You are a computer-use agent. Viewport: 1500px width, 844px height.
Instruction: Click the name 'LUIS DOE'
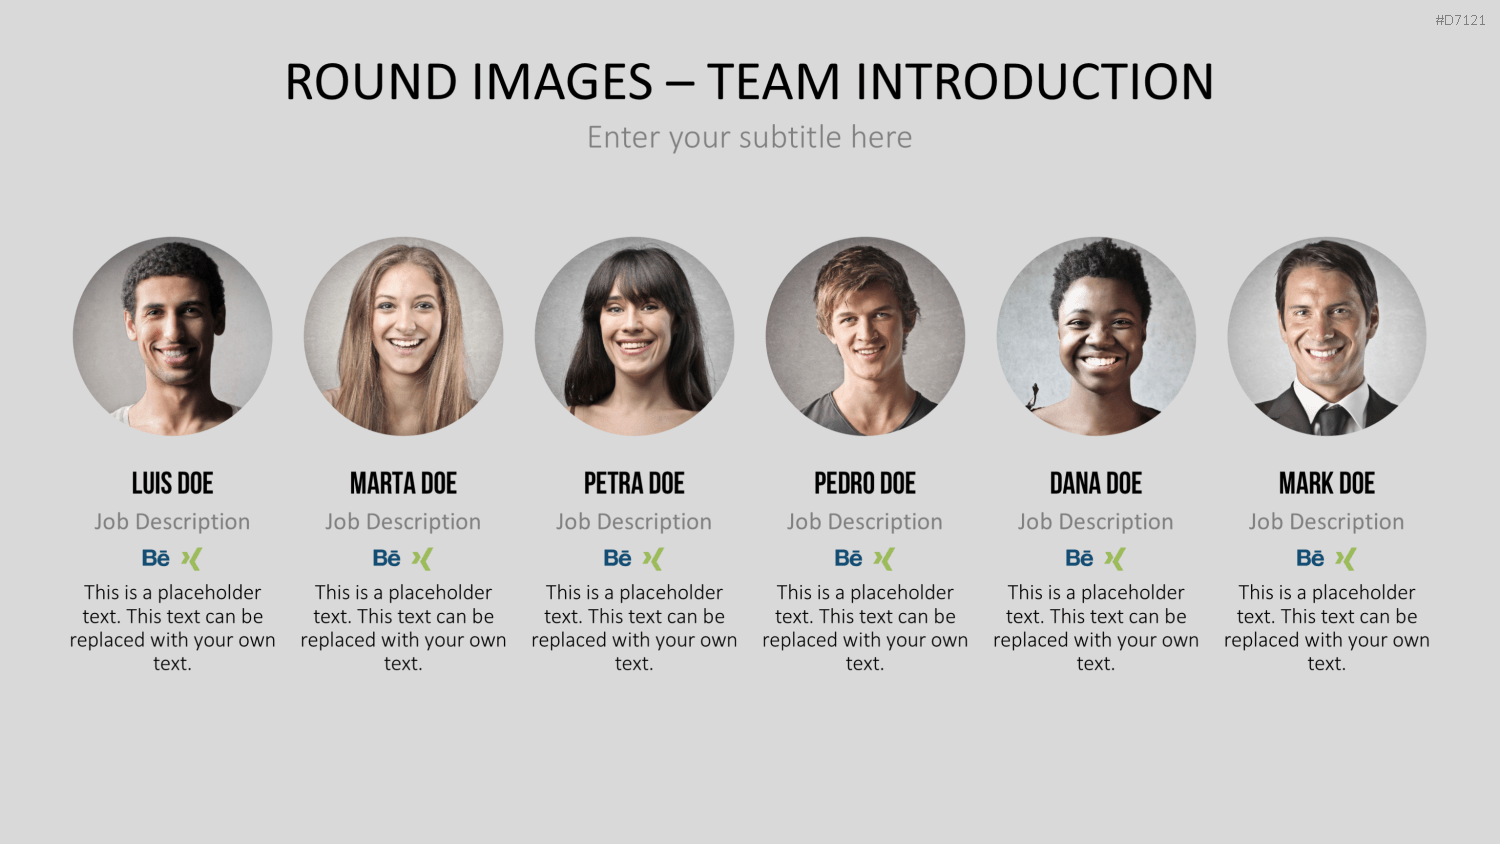[x=173, y=484]
